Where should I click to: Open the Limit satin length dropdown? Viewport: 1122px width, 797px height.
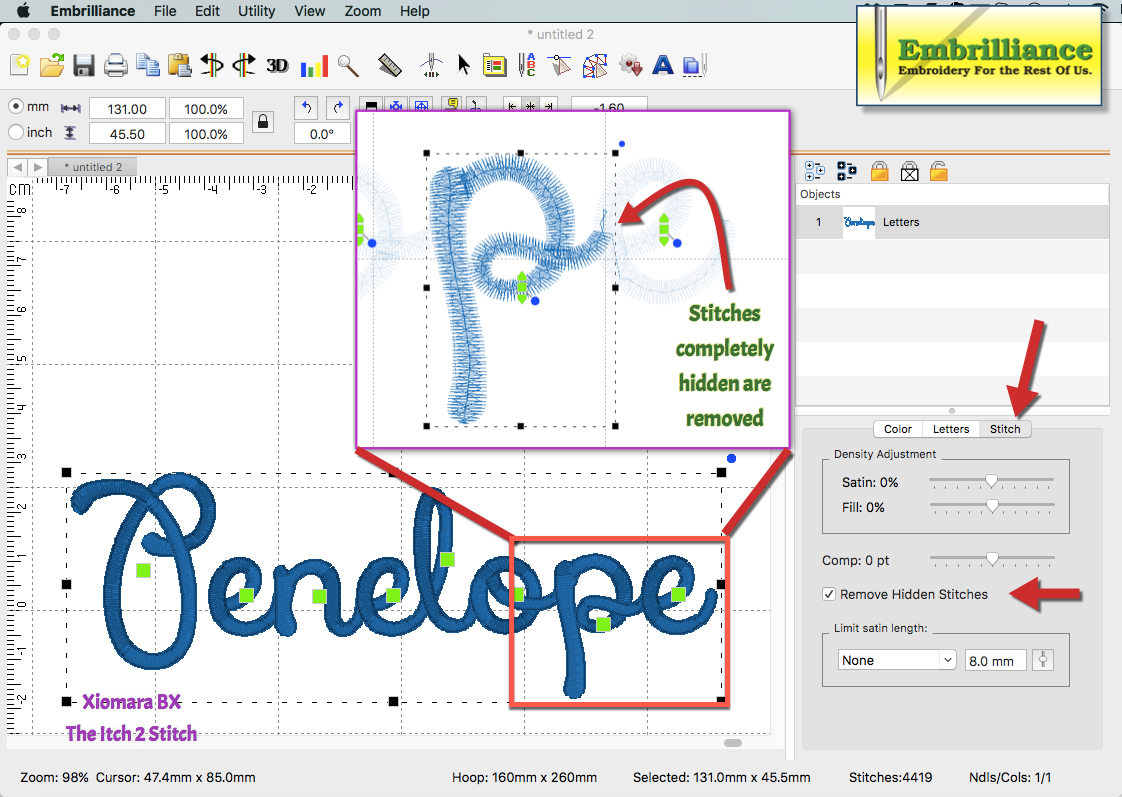(x=897, y=660)
